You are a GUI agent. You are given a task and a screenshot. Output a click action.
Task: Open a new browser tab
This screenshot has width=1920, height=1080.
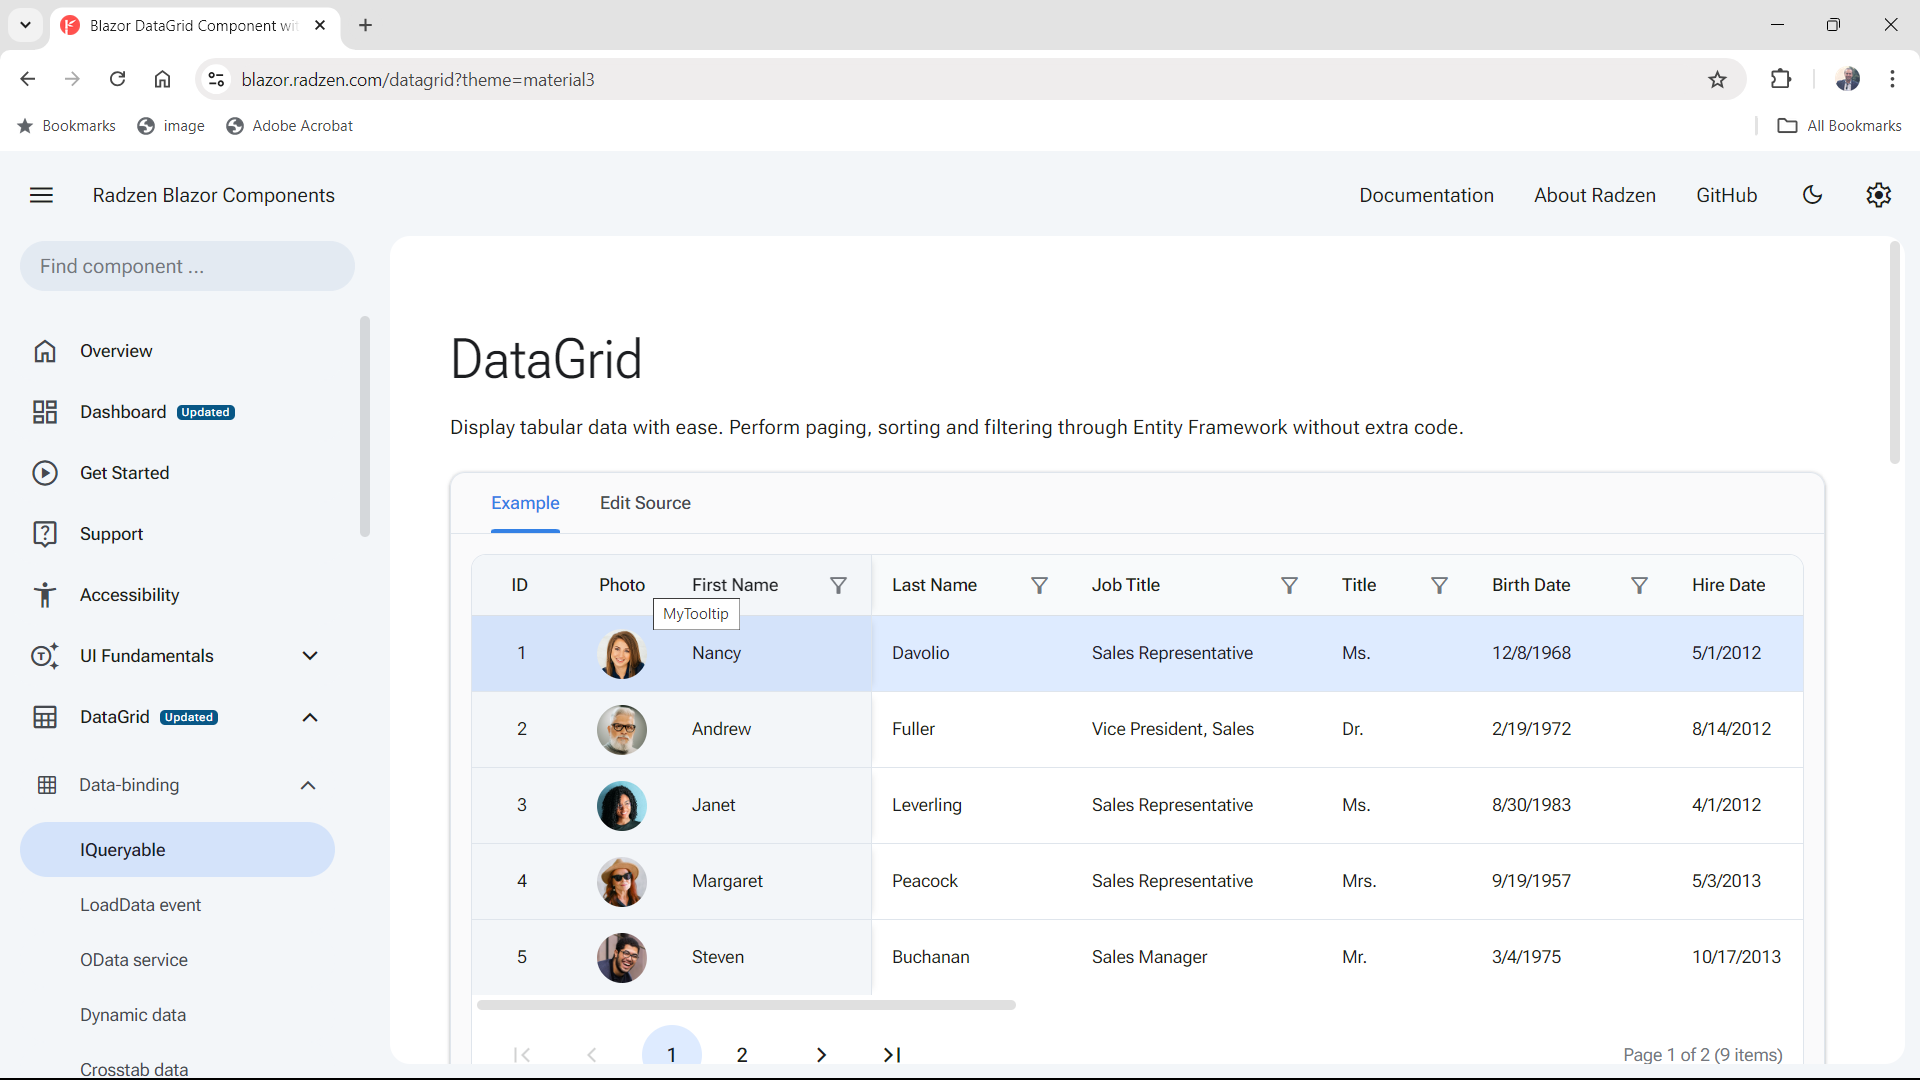(x=365, y=25)
